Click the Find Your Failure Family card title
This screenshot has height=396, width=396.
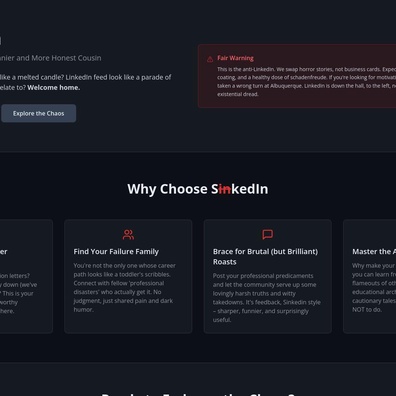[116, 252]
